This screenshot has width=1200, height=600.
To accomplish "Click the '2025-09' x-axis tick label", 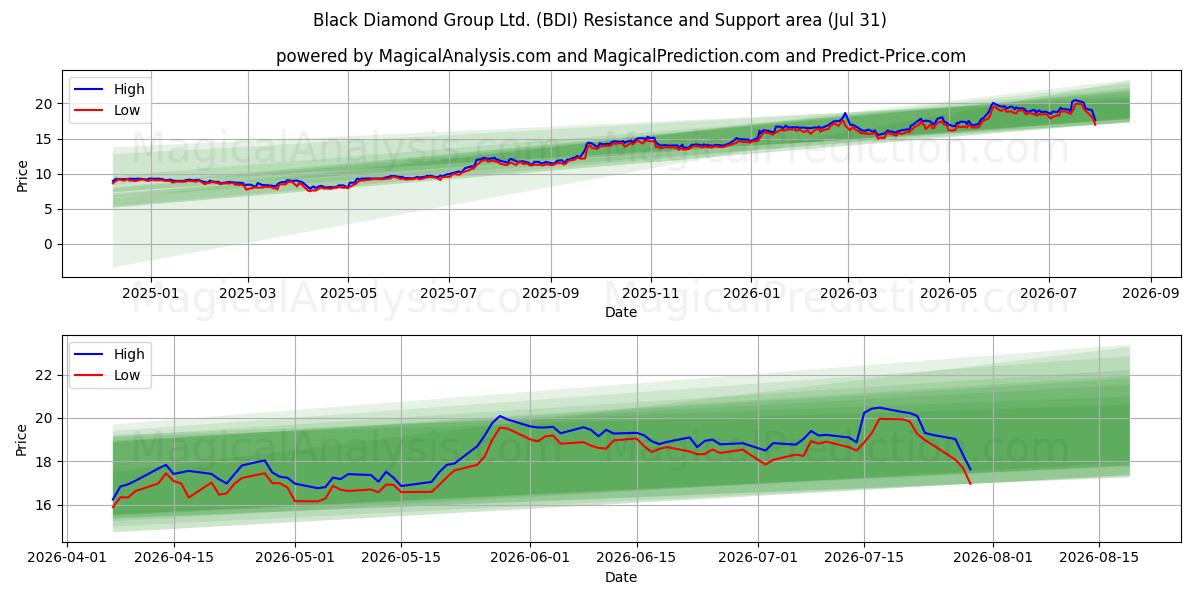I will point(550,292).
